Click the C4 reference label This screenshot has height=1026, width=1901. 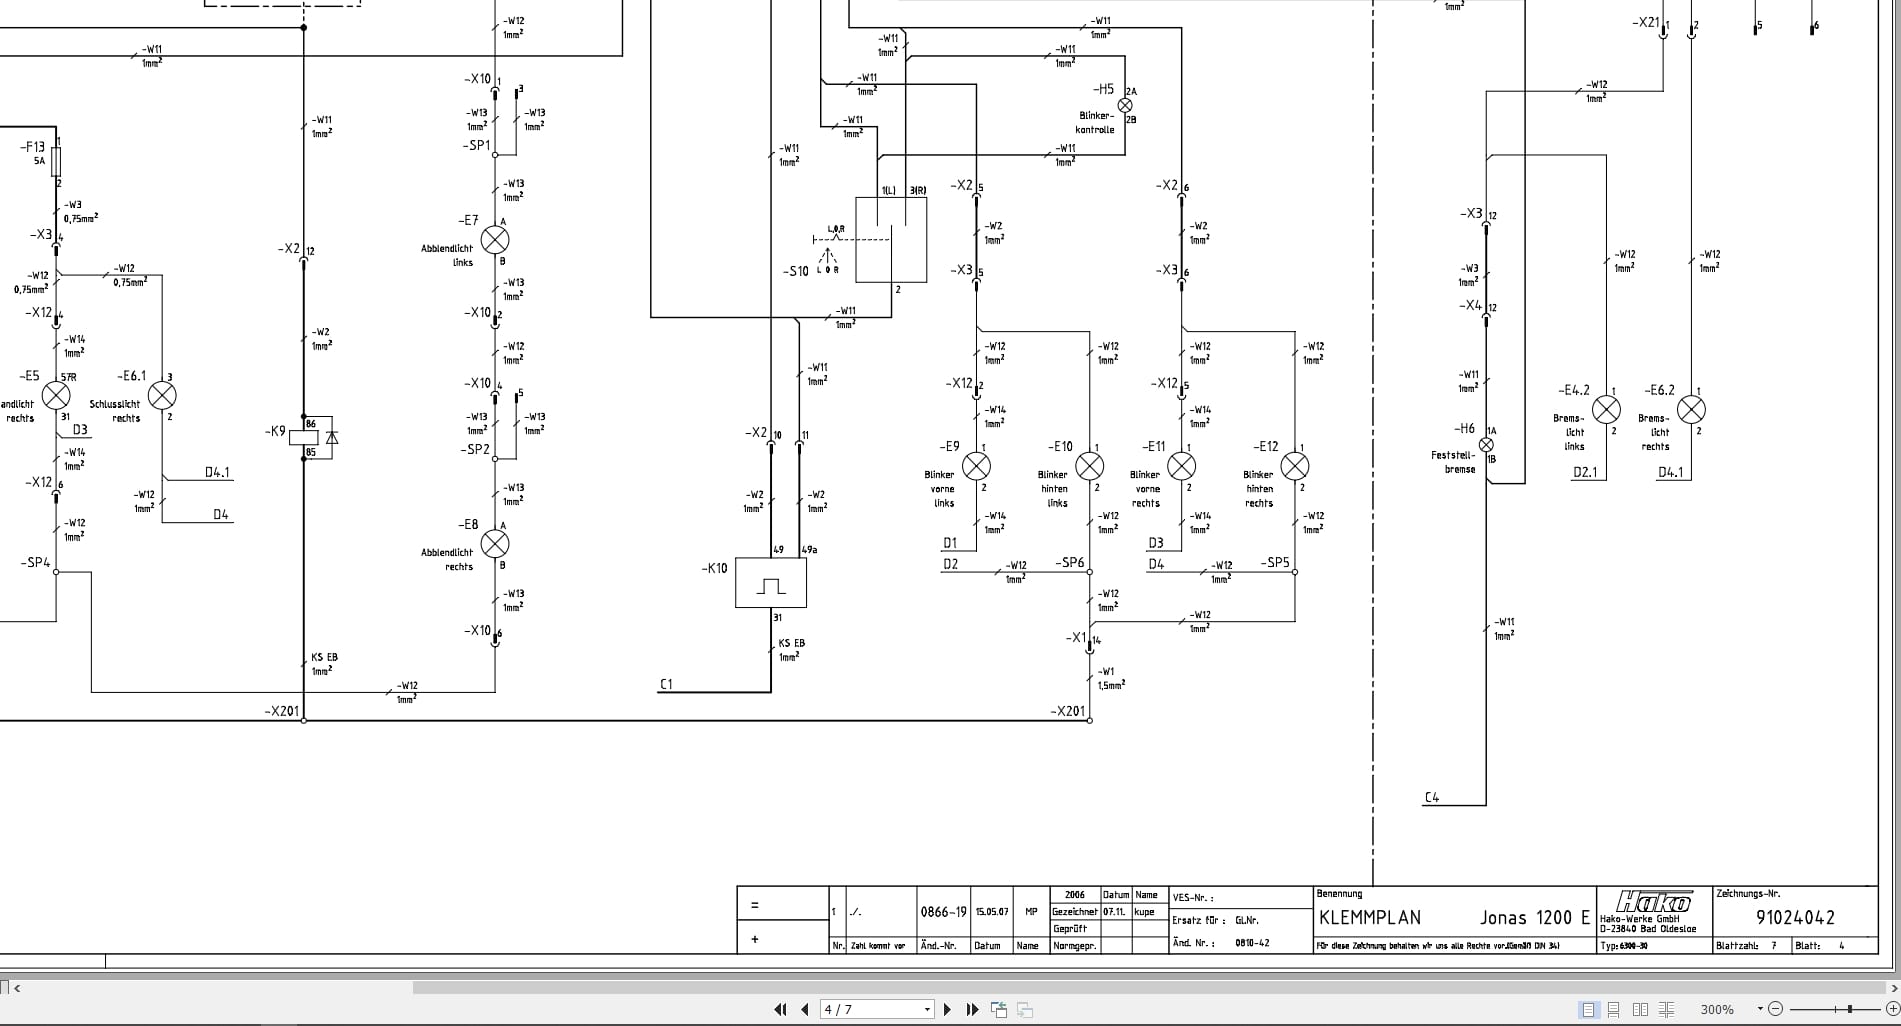[x=1432, y=797]
